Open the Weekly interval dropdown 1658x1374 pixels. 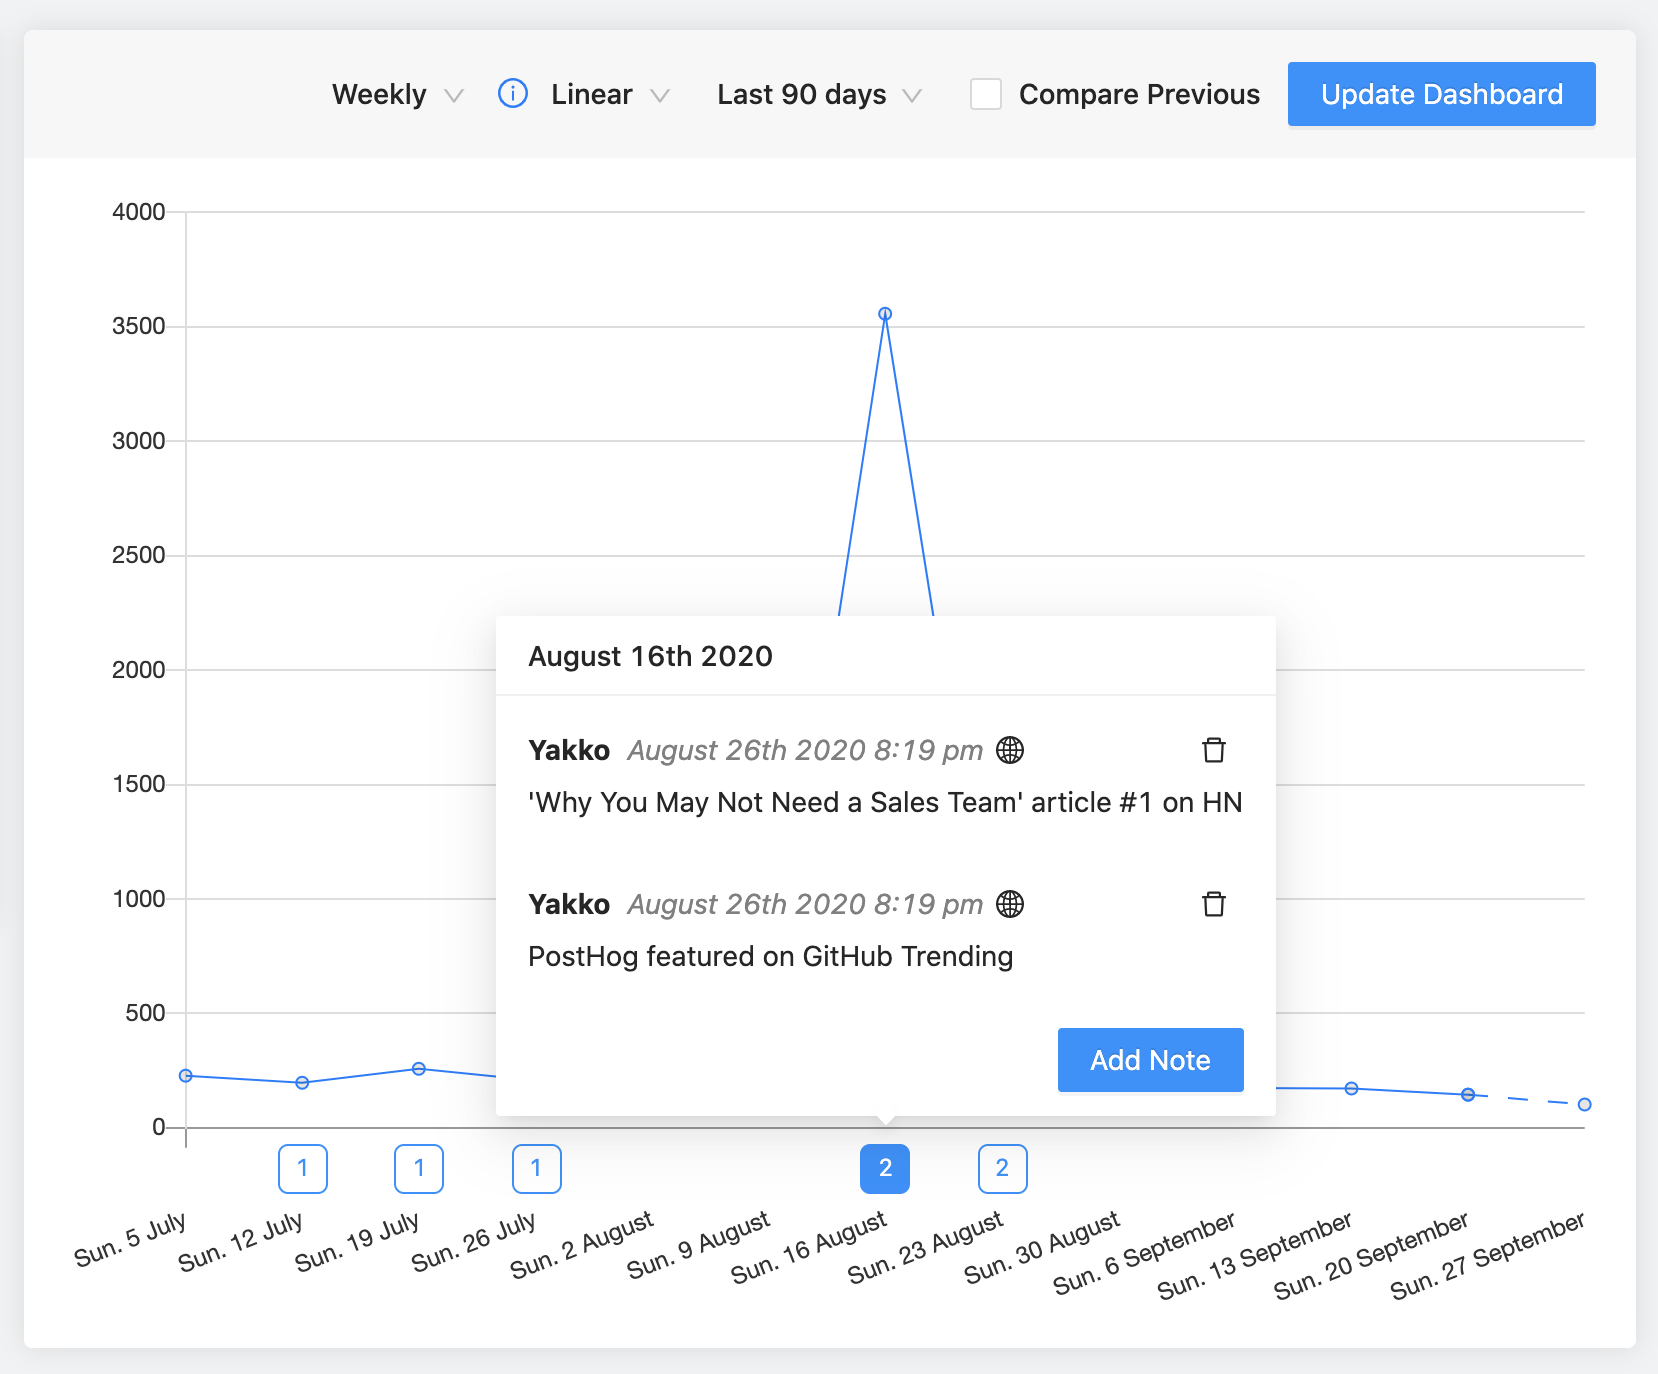click(x=397, y=95)
